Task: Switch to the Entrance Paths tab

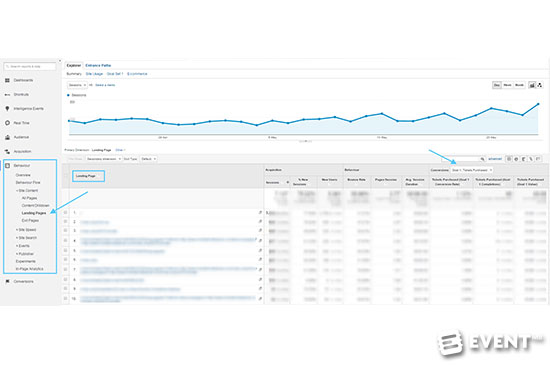Action: click(x=98, y=66)
